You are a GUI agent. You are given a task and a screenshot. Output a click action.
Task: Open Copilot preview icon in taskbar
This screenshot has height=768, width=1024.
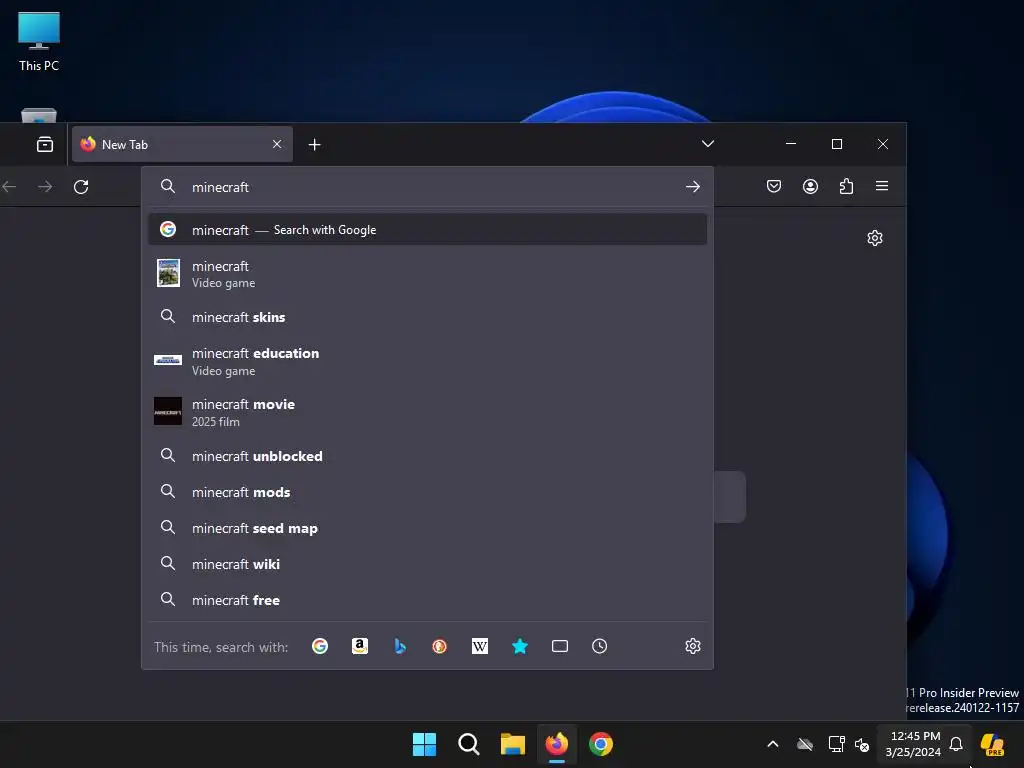pyautogui.click(x=992, y=744)
